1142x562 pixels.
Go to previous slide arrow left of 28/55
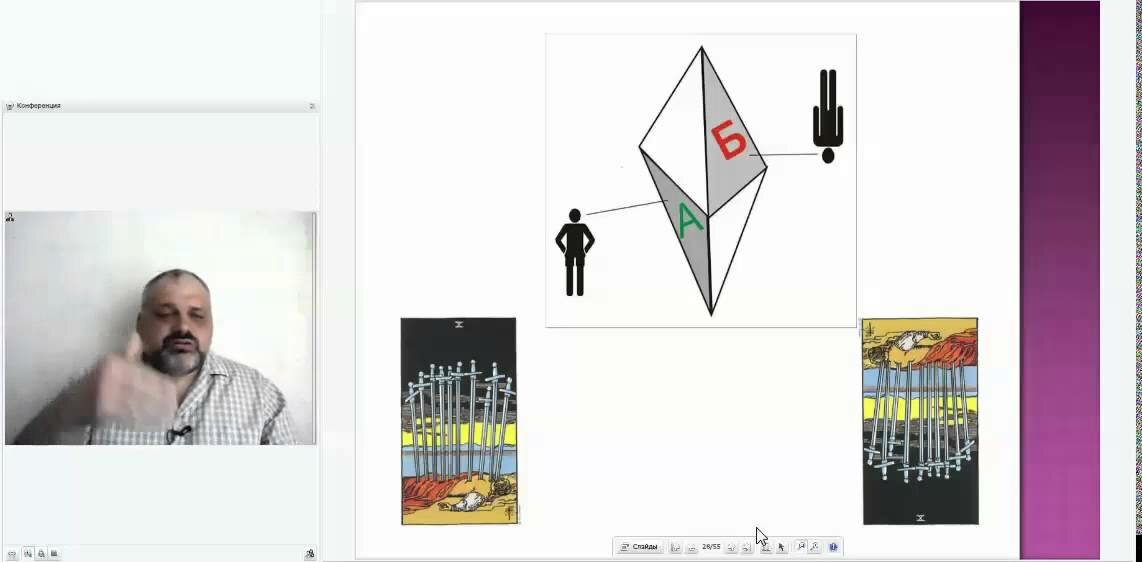(x=693, y=547)
